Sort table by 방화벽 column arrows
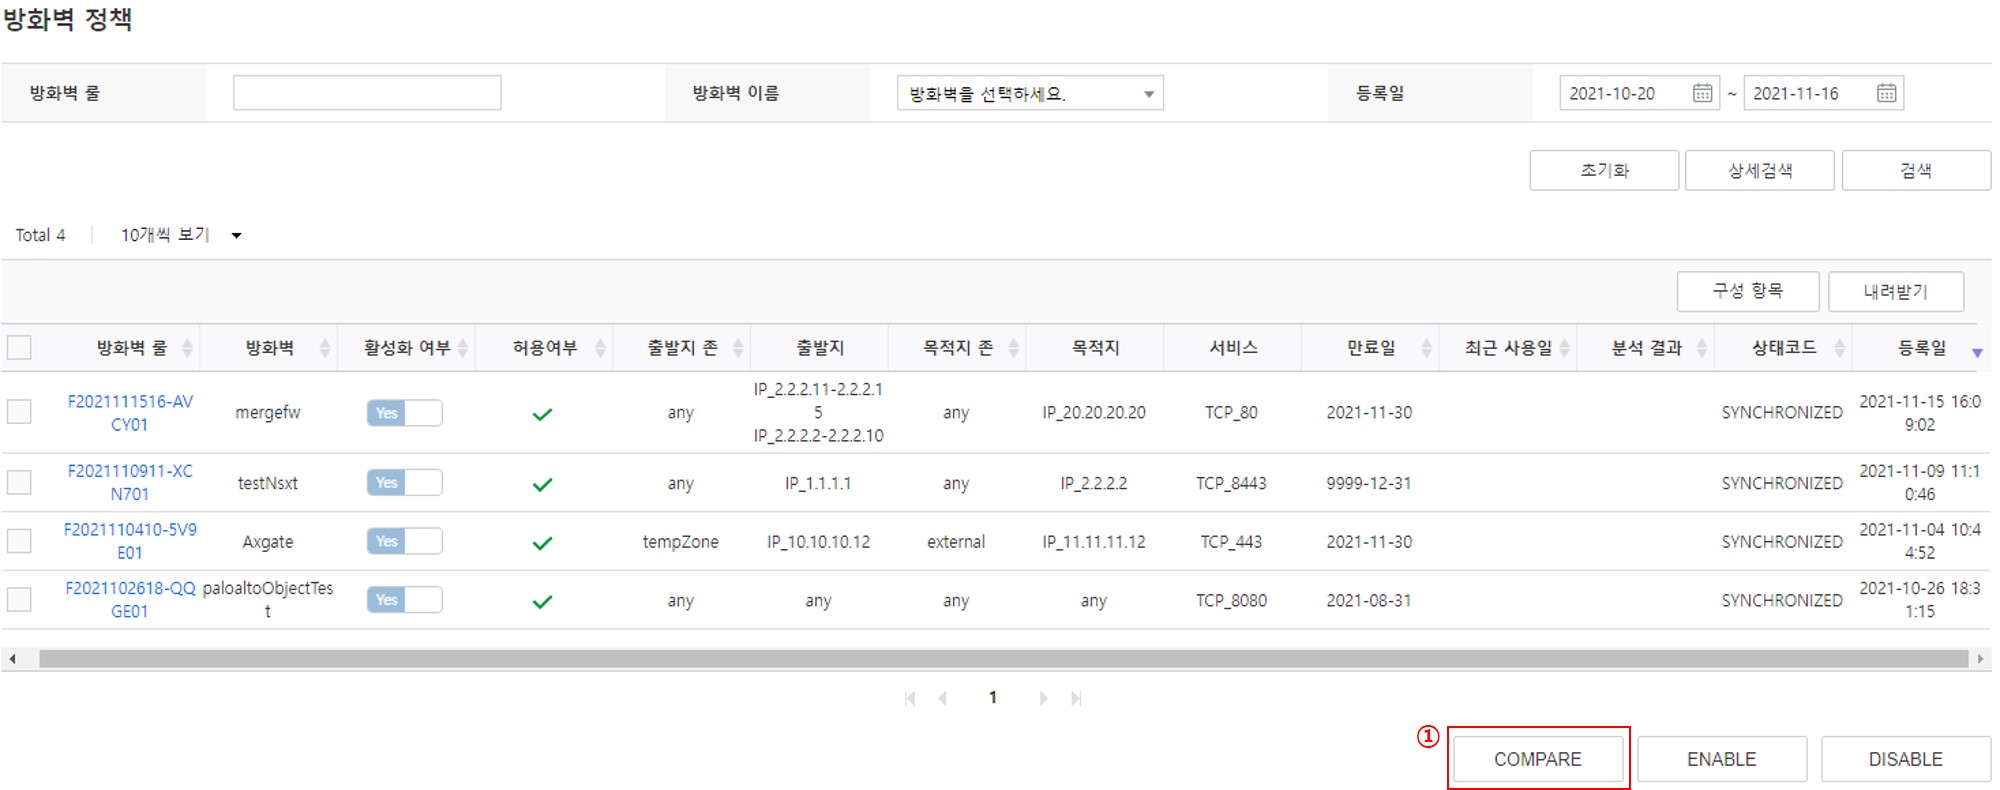The width and height of the screenshot is (2000, 790). click(325, 348)
